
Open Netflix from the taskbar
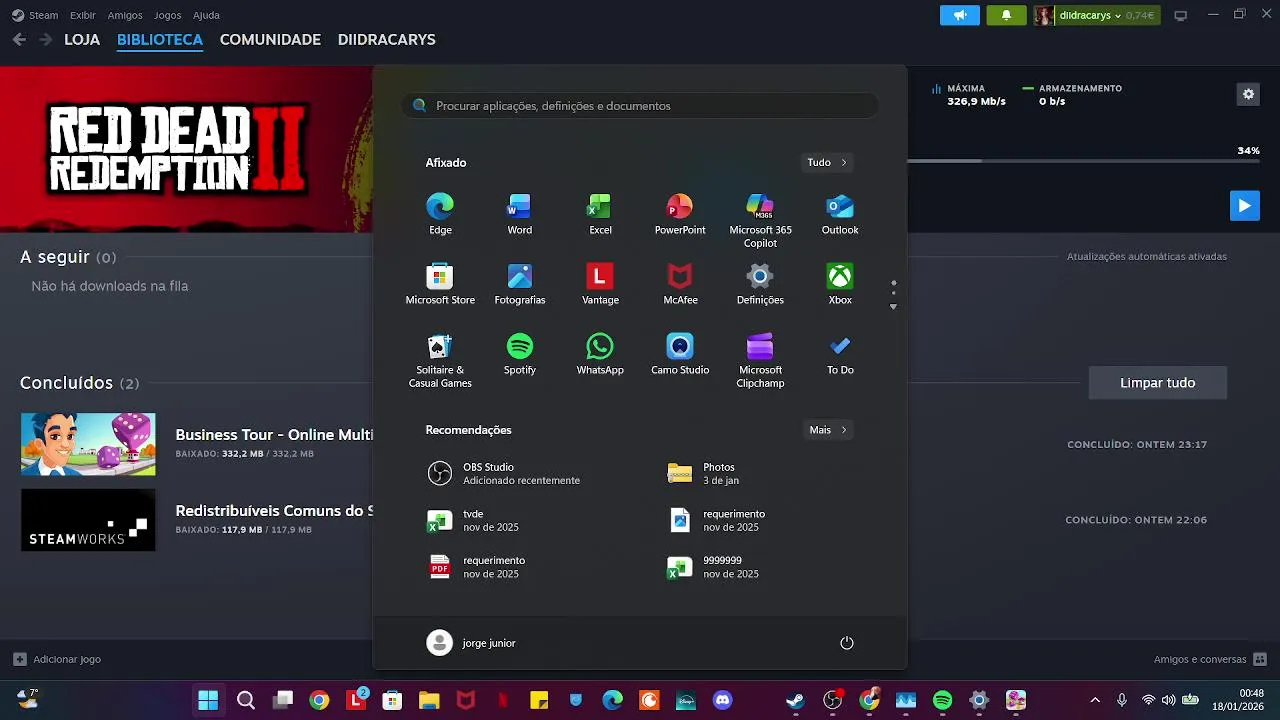click(503, 700)
